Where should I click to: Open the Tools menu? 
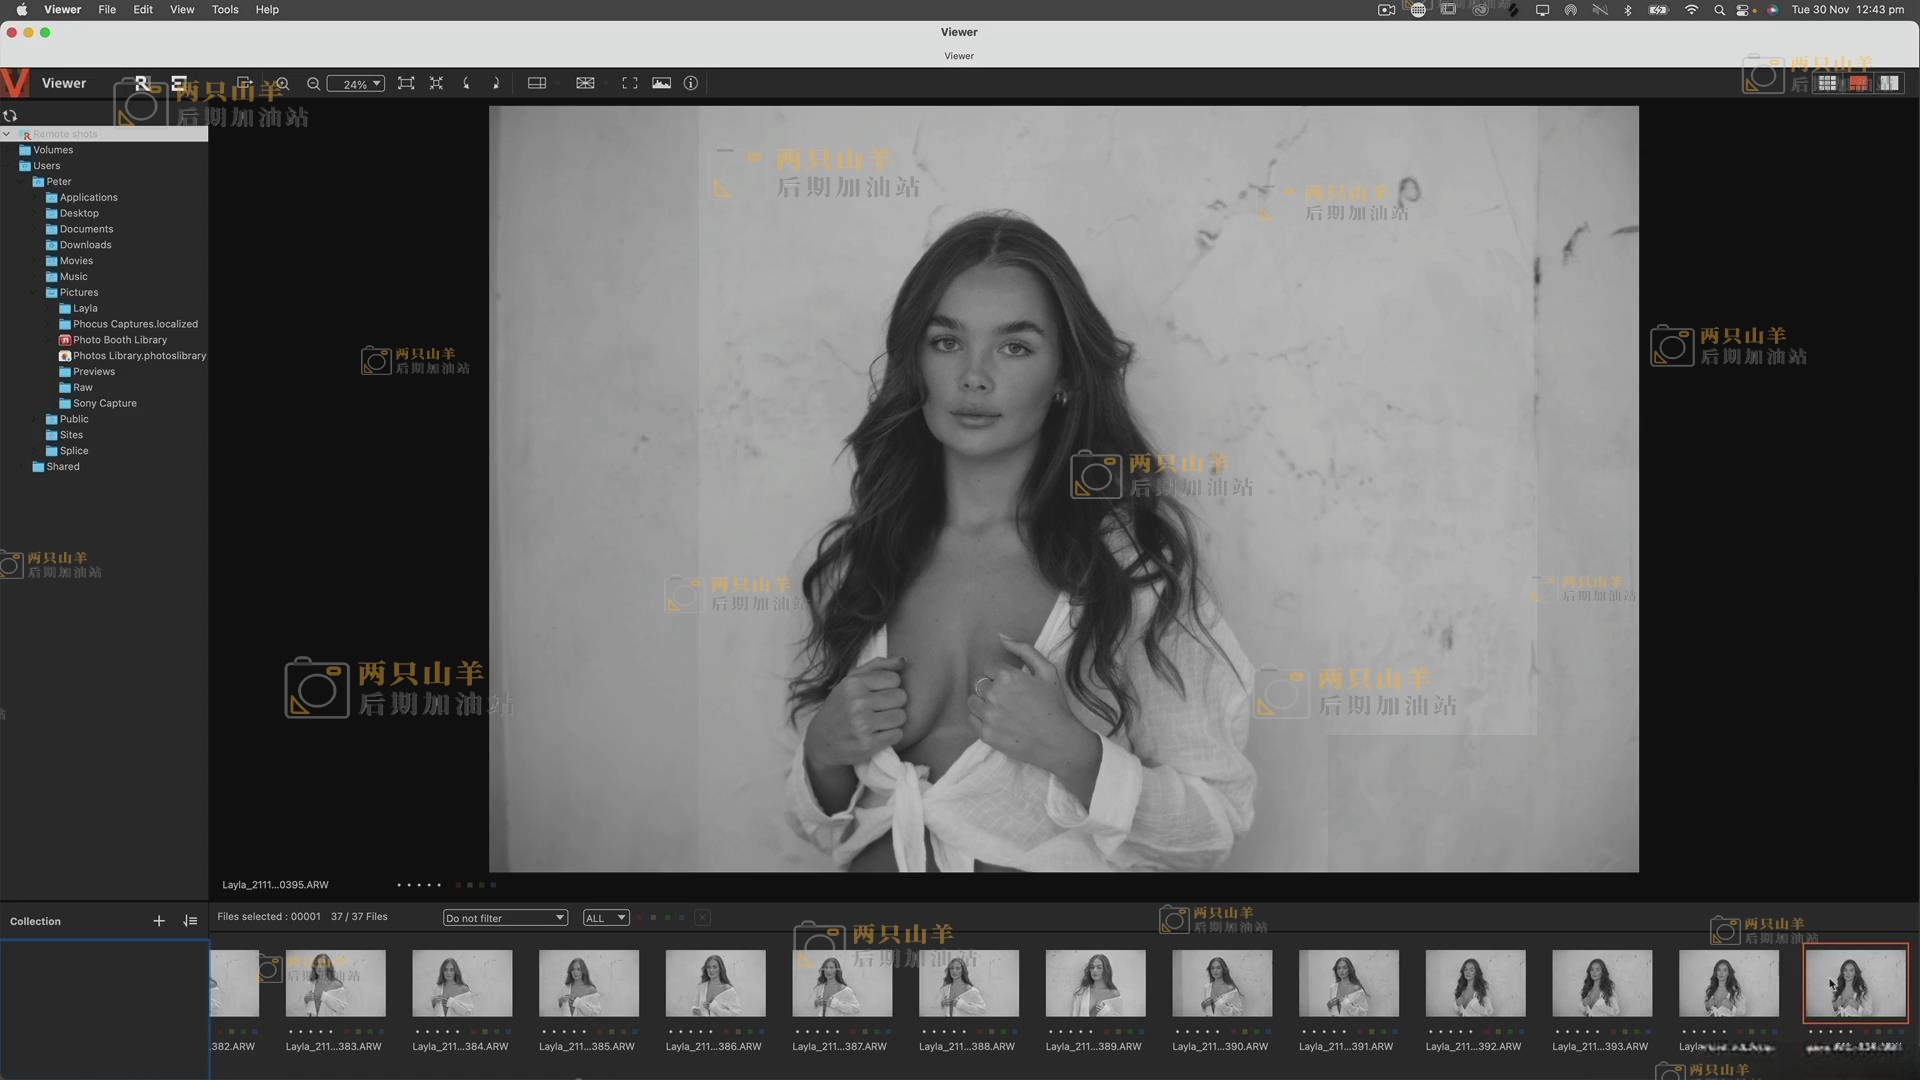pos(224,10)
